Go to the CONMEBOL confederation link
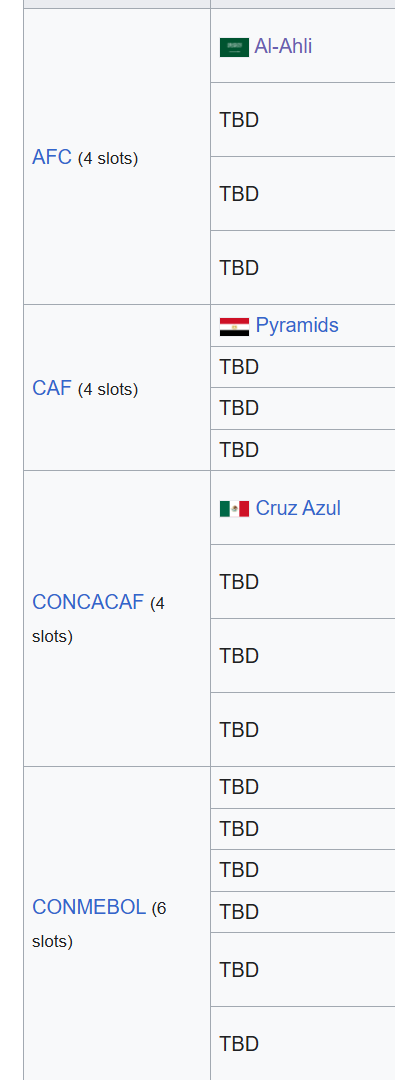Screen dimensions: 395x1080 point(89,907)
